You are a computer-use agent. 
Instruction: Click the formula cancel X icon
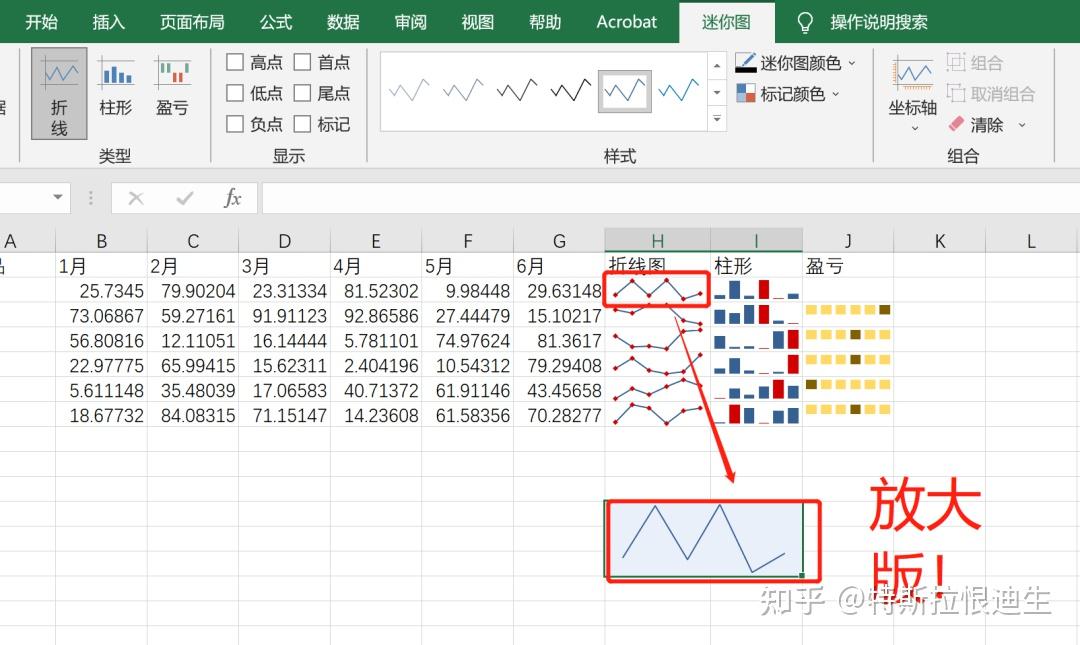[x=136, y=198]
